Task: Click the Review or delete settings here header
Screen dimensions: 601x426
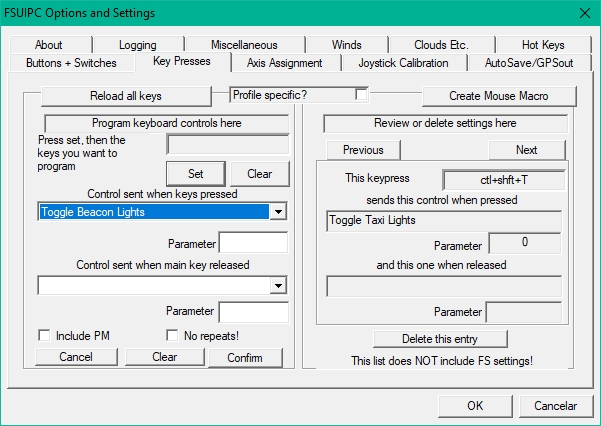Action: coord(445,123)
